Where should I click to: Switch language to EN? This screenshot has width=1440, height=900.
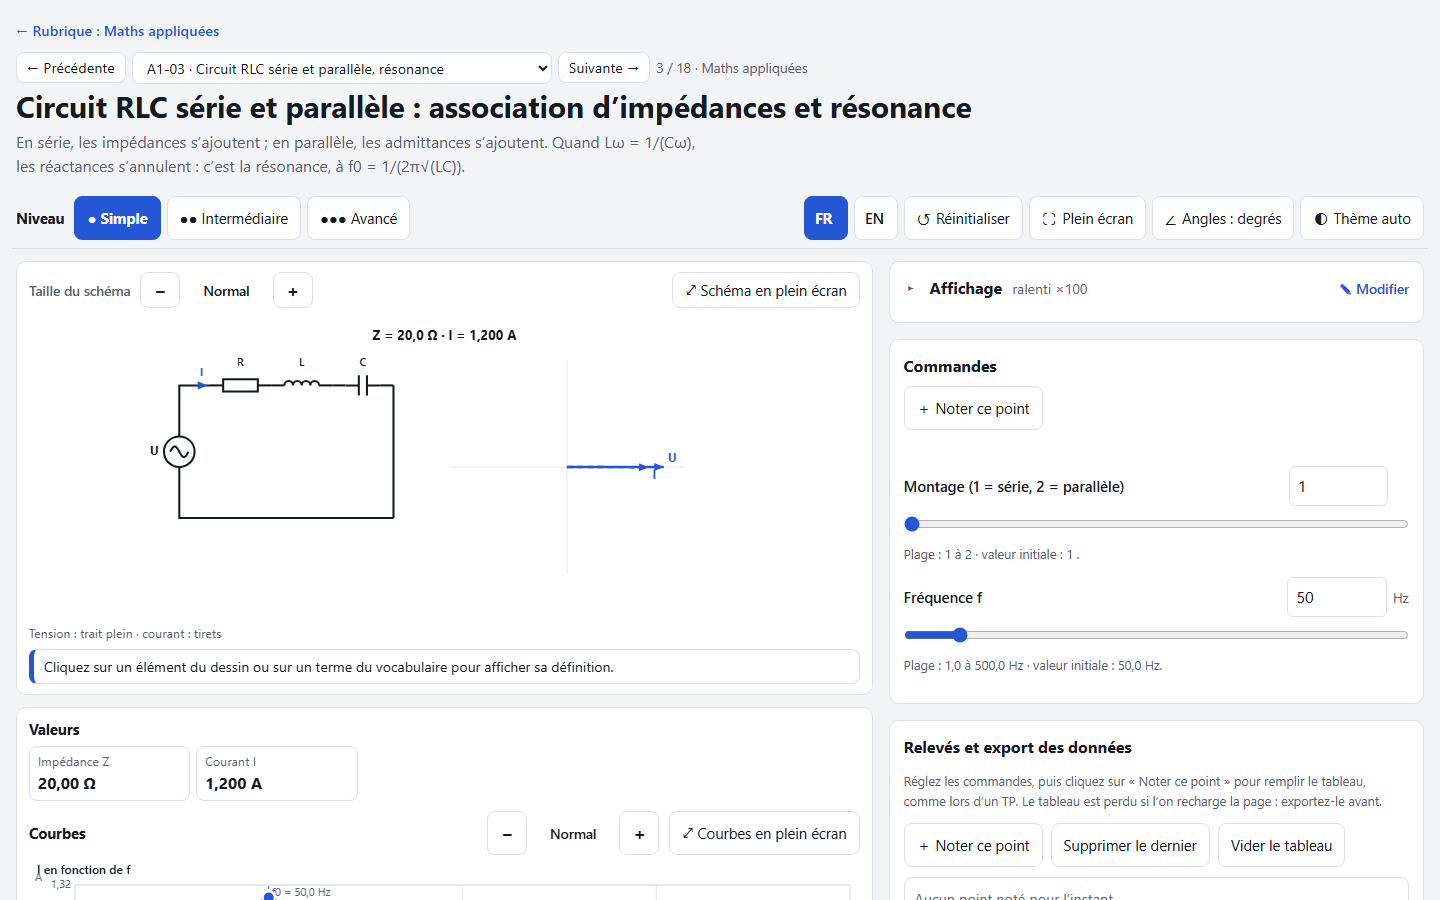coord(875,219)
